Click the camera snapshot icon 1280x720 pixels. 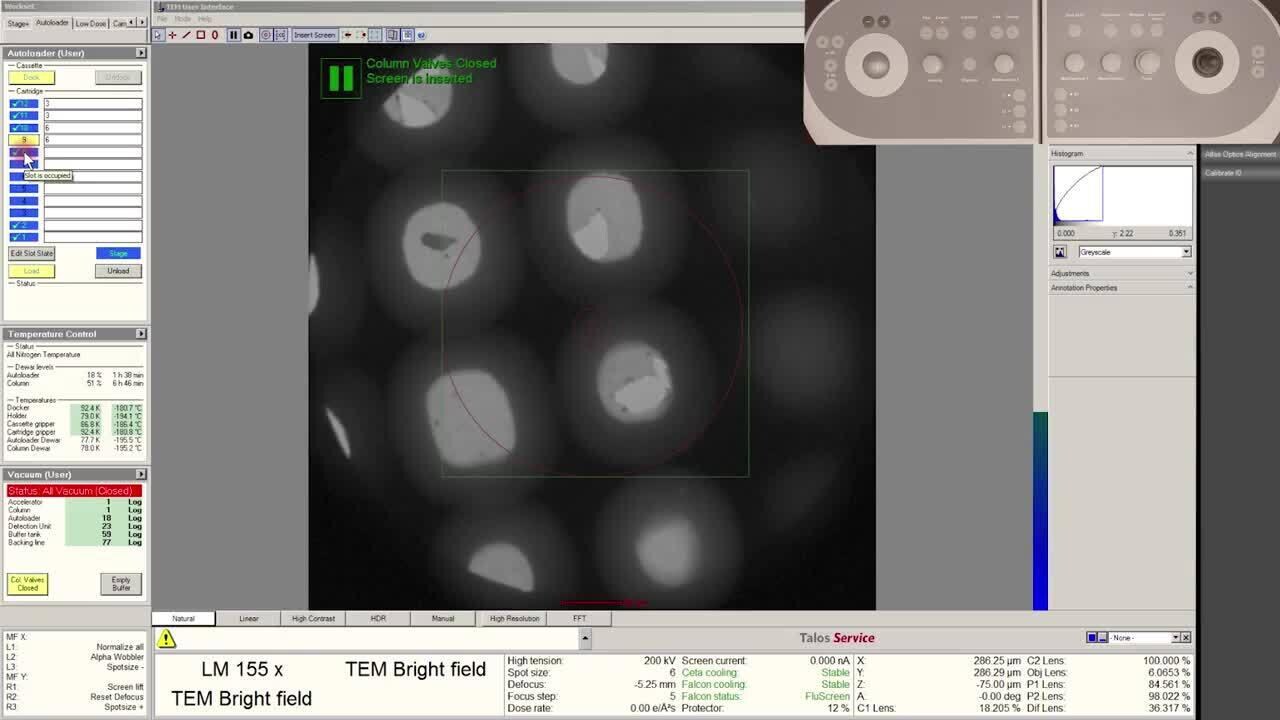pyautogui.click(x=248, y=35)
